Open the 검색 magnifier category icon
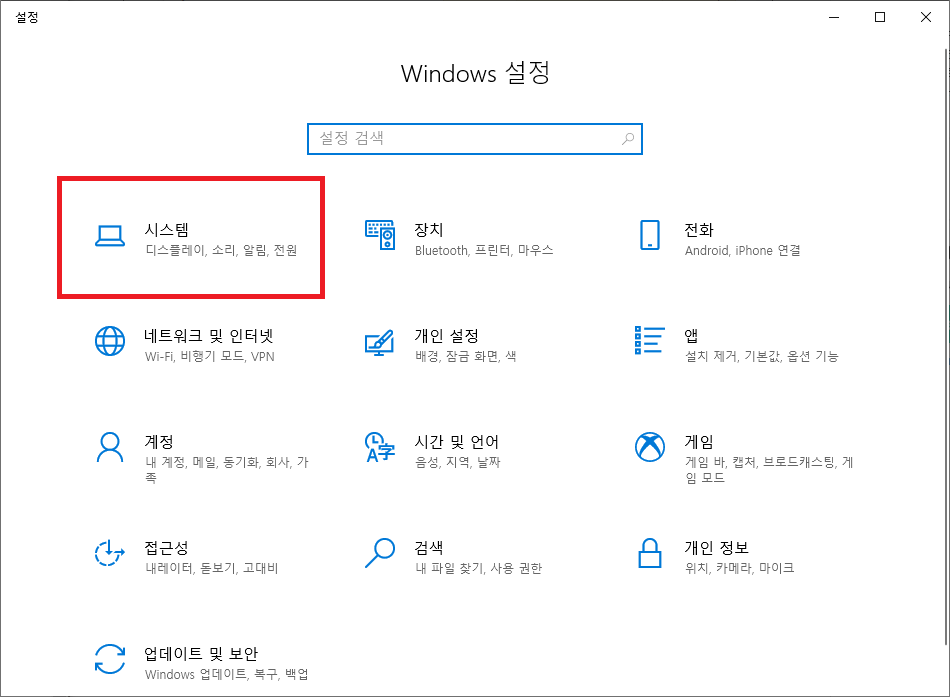 [380, 553]
